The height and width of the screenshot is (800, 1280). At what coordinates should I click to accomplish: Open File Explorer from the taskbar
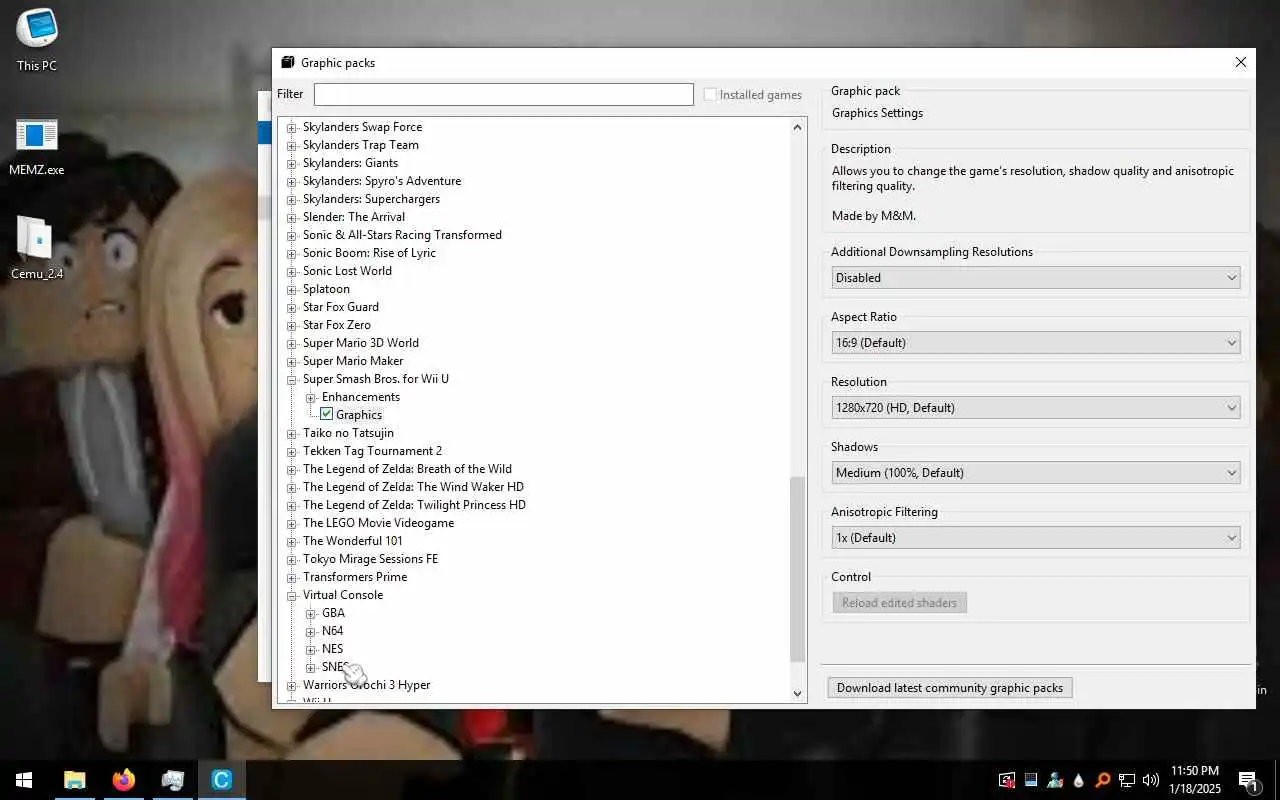pyautogui.click(x=74, y=780)
